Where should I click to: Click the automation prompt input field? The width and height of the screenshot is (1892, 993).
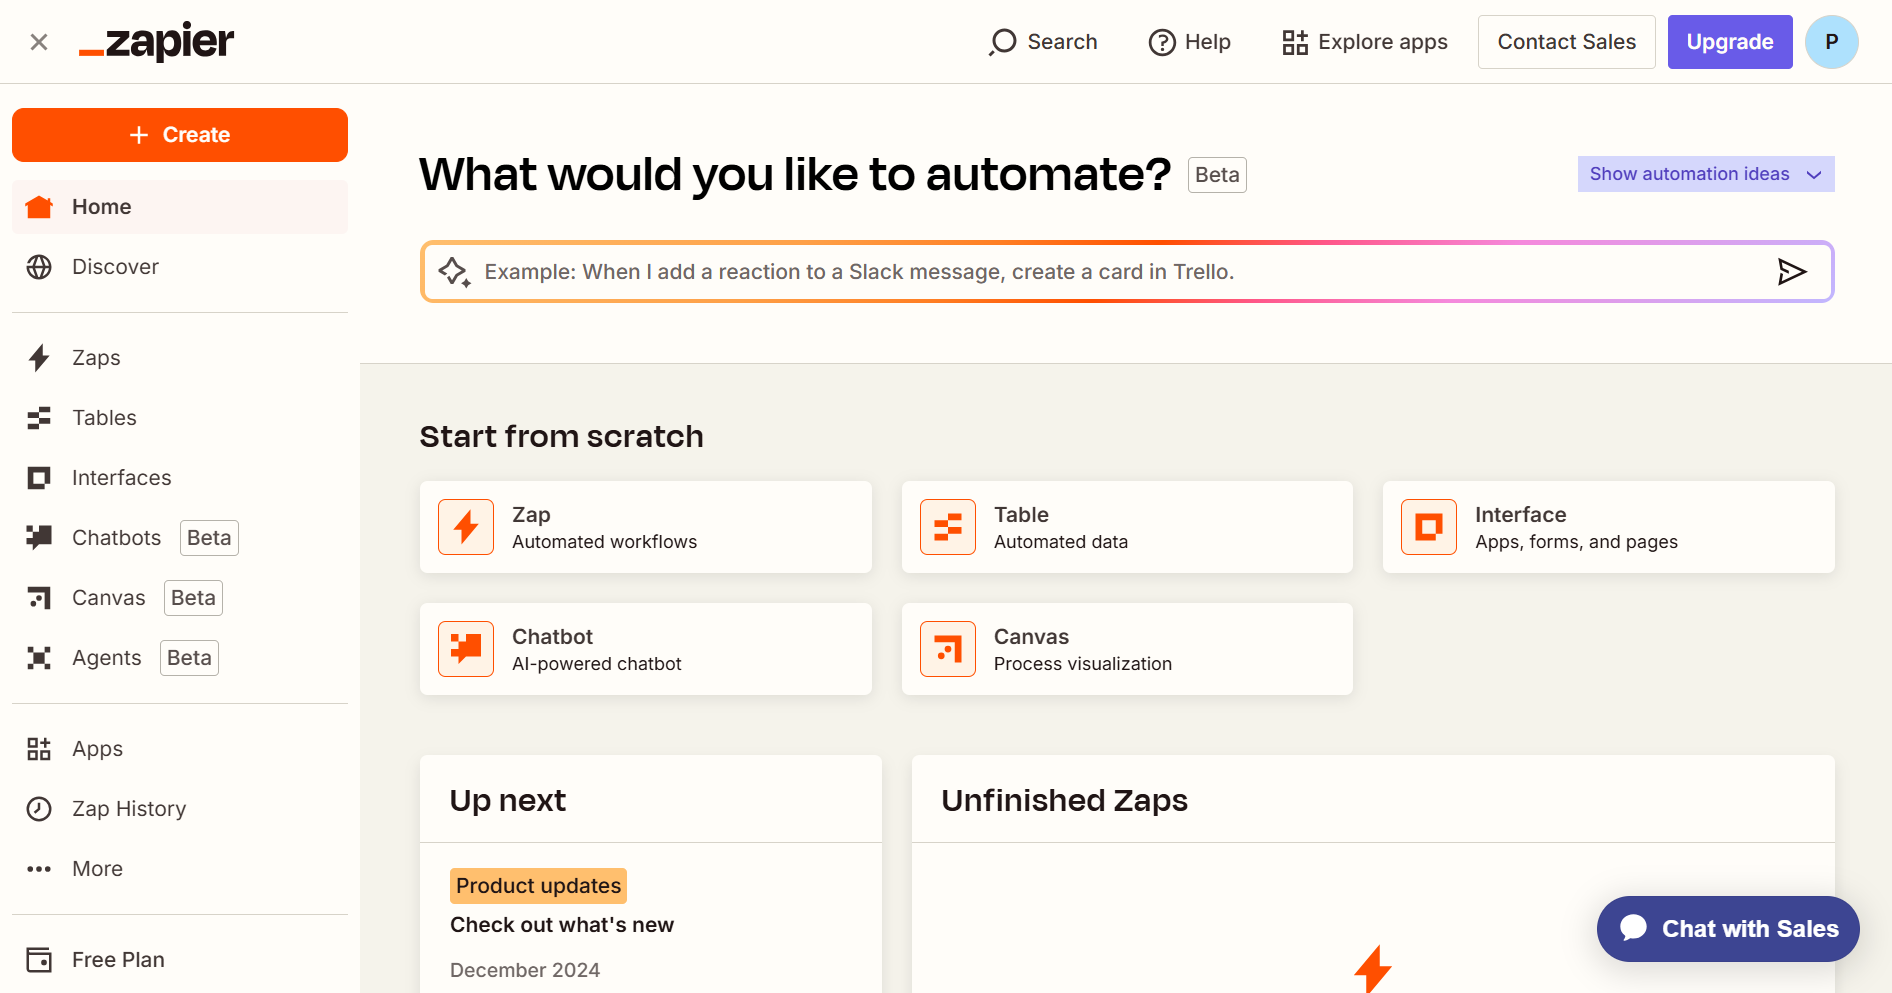(x=1127, y=272)
